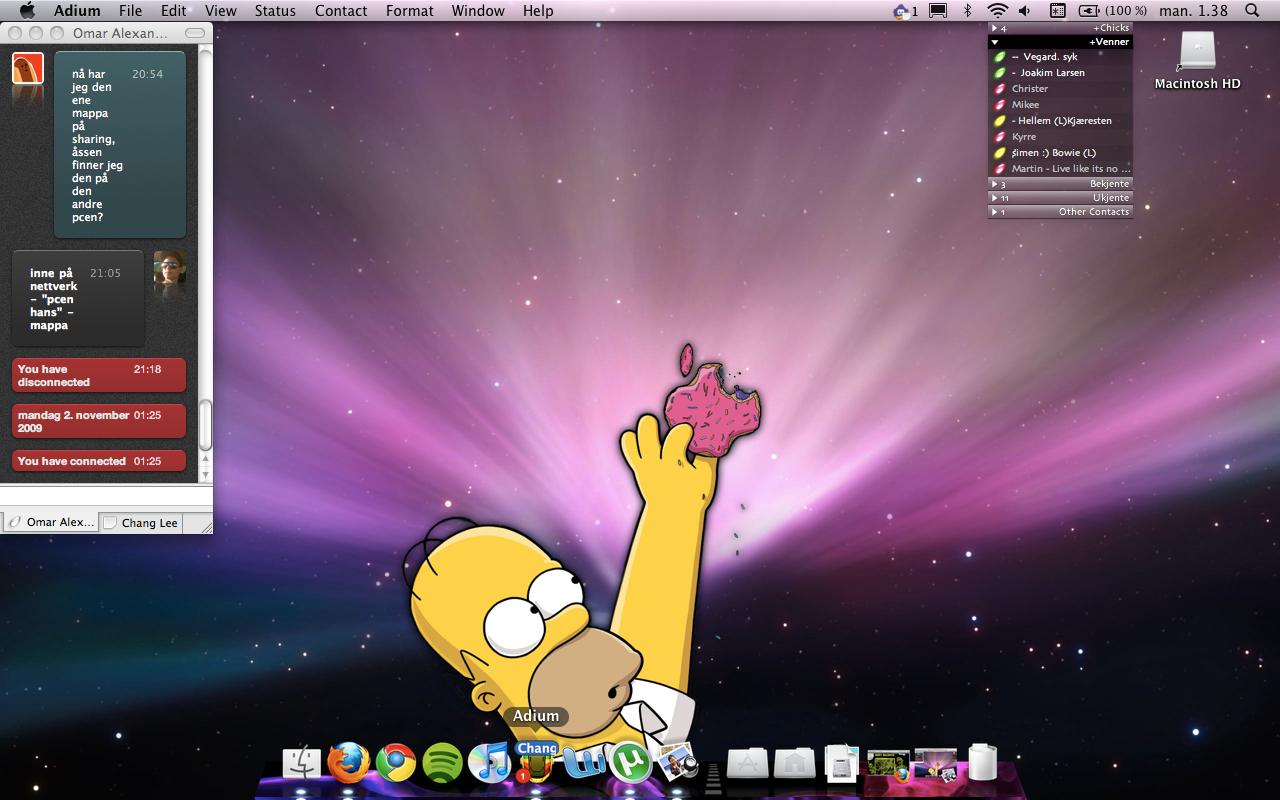
Task: Open the Wi-Fi menu bar icon
Action: click(997, 11)
